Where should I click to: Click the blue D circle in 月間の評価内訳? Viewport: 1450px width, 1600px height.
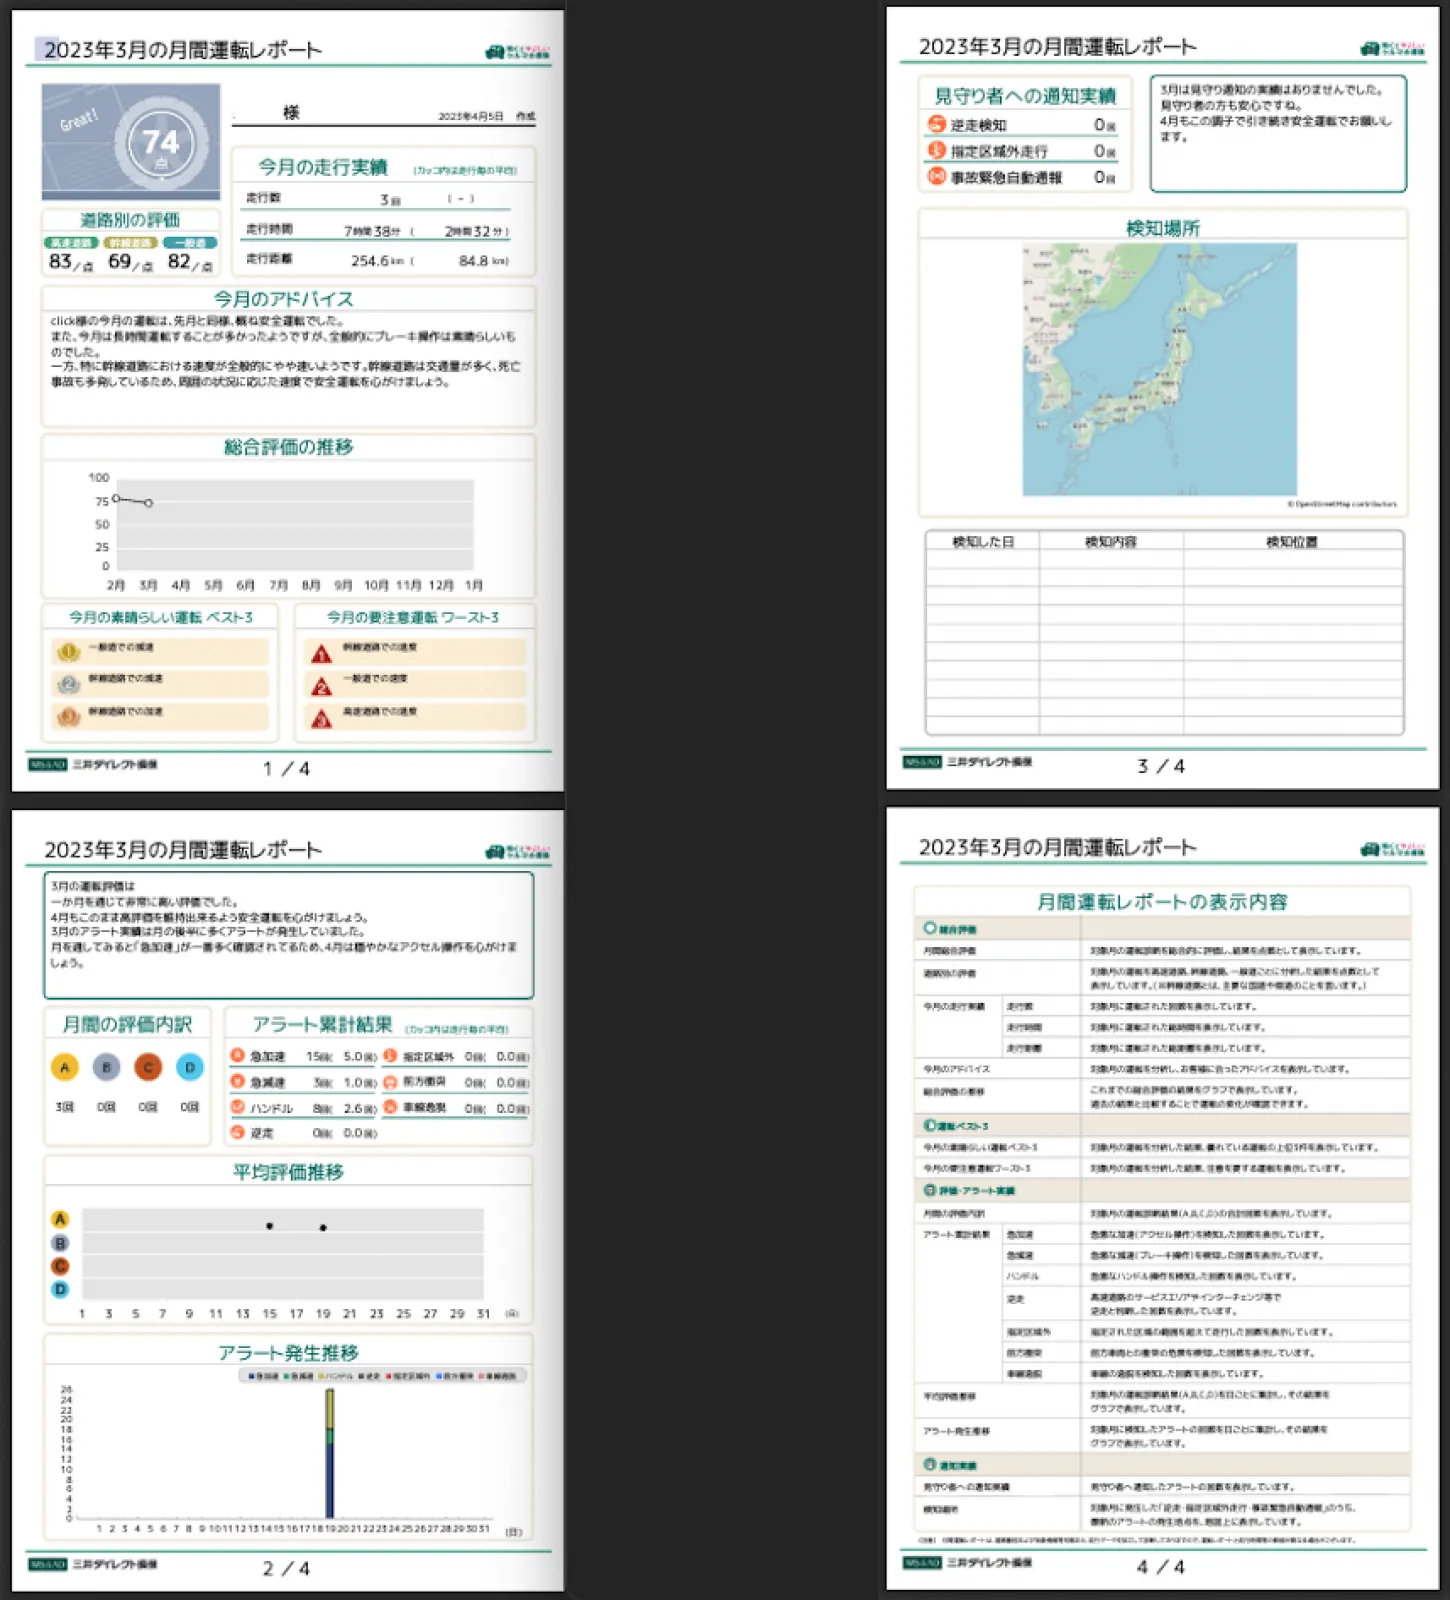tap(190, 1067)
